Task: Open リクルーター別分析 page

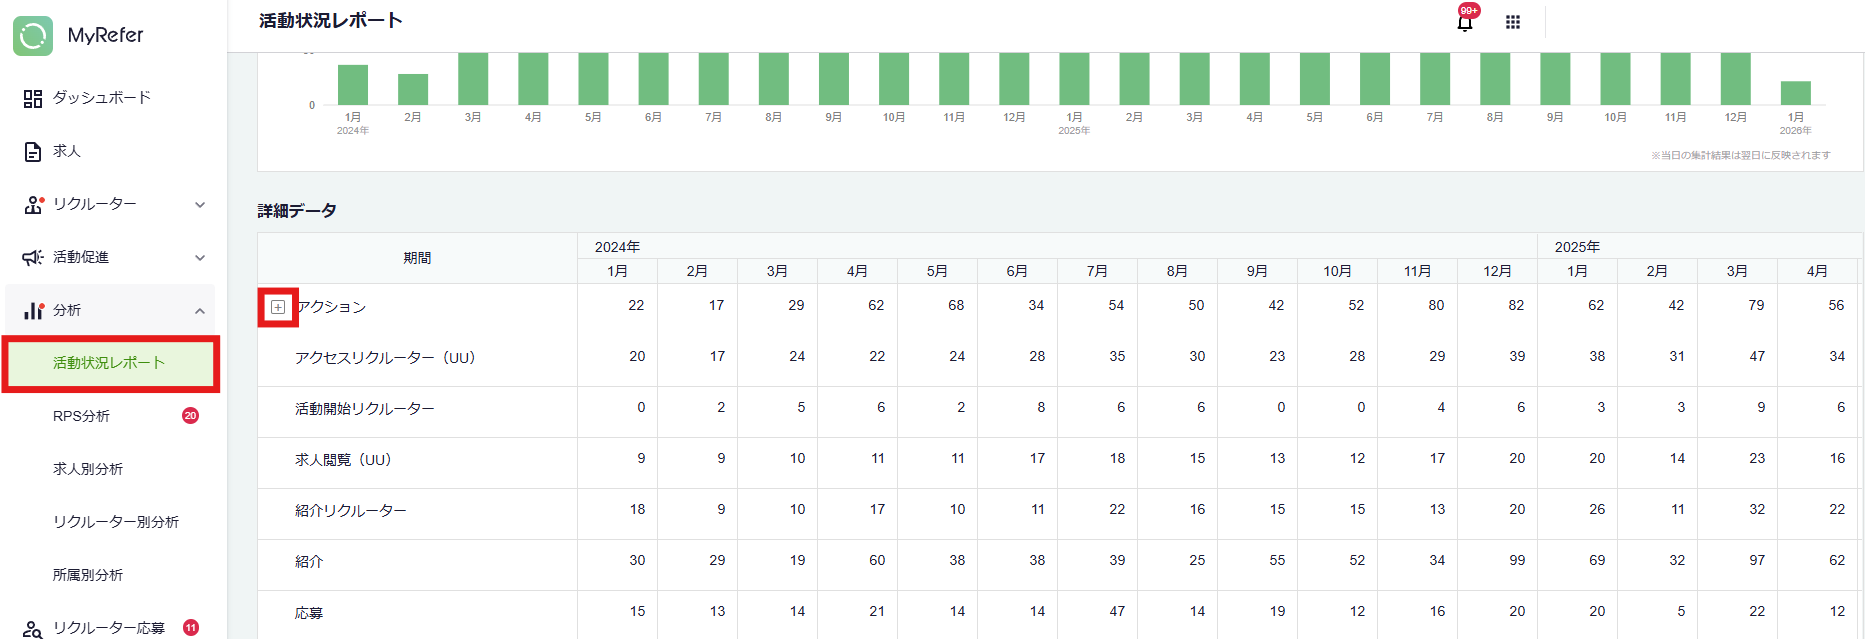Action: tap(116, 522)
